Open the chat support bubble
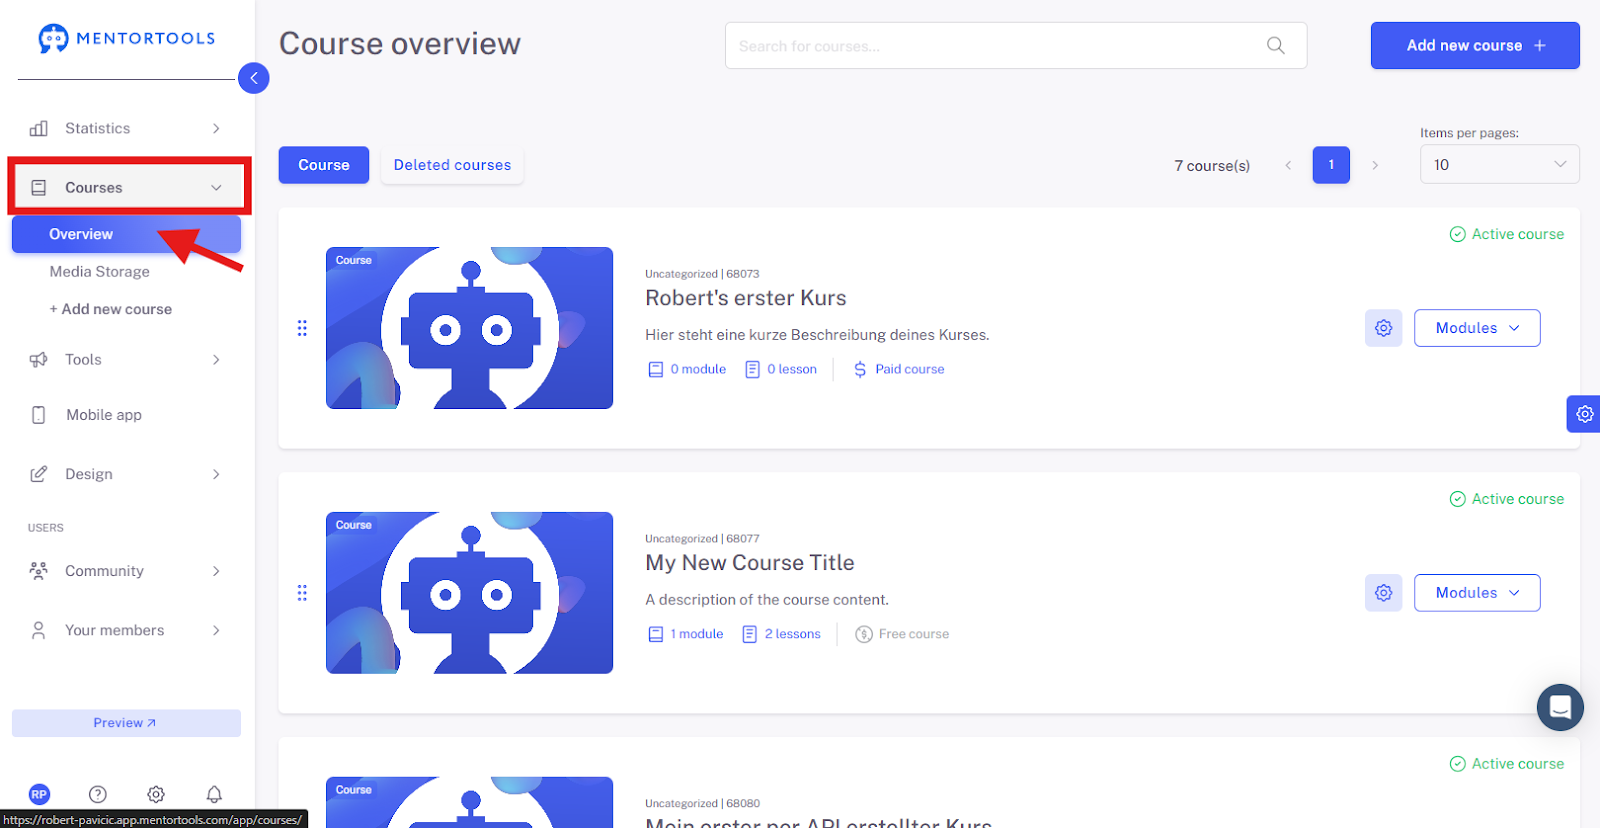 [x=1560, y=708]
